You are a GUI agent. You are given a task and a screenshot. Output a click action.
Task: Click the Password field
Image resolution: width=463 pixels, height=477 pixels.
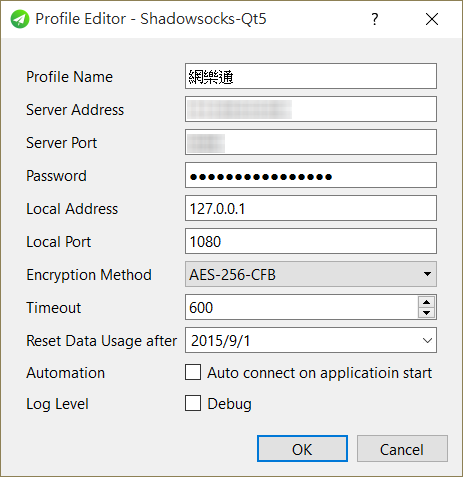311,175
